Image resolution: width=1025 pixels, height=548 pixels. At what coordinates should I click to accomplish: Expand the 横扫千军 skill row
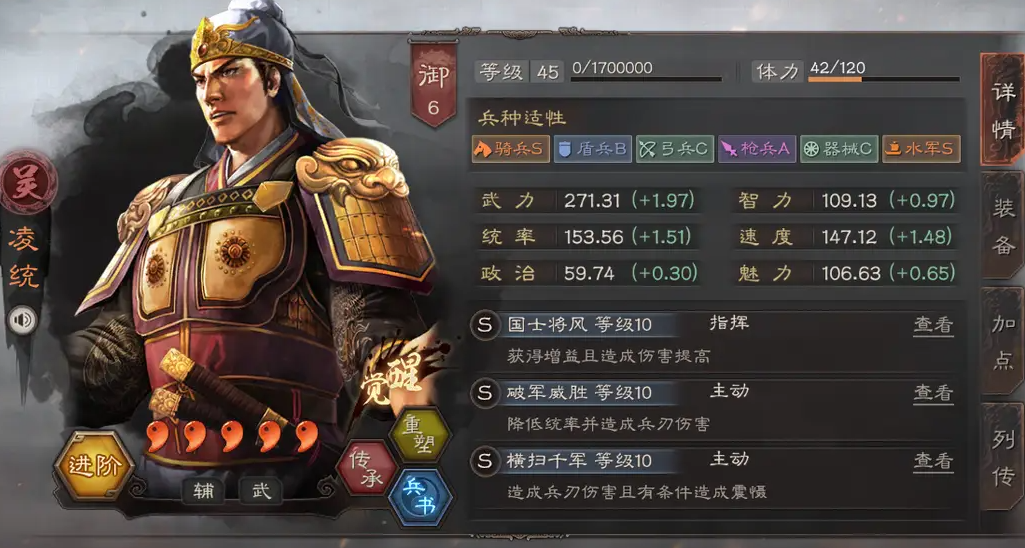714,476
